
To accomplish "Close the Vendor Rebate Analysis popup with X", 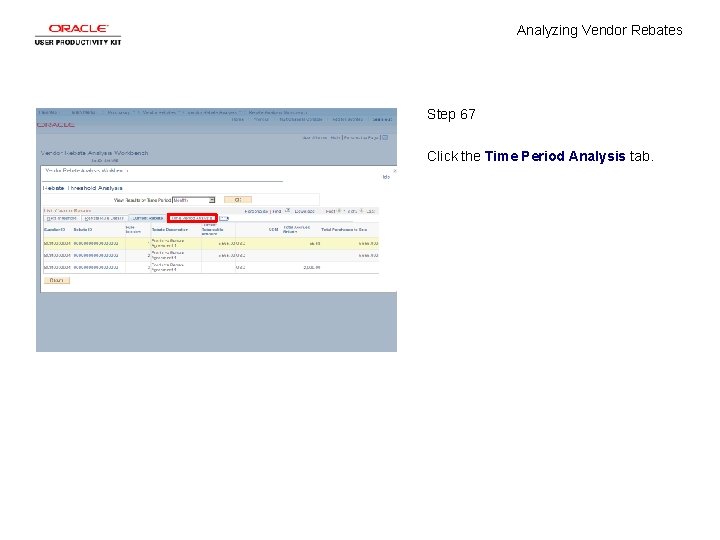I will click(x=394, y=171).
